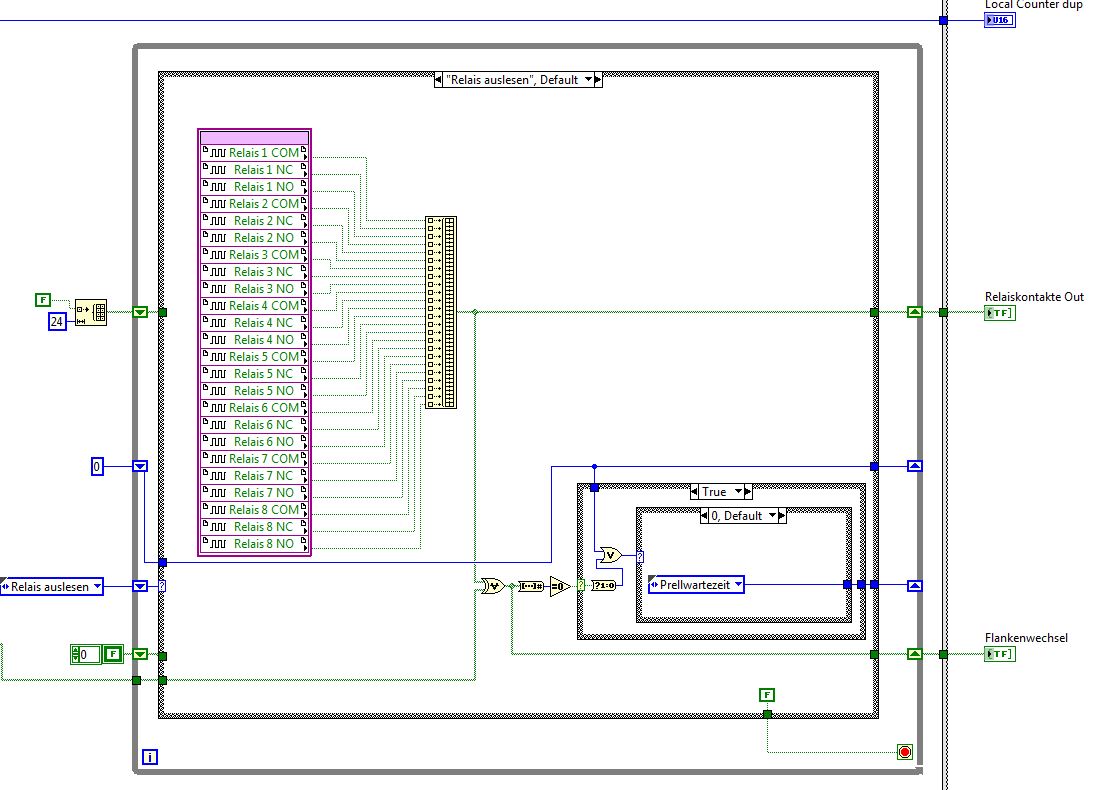Screen dimensions: 1093x790
Task: Click the numeric constant 24
Action: pyautogui.click(x=57, y=321)
